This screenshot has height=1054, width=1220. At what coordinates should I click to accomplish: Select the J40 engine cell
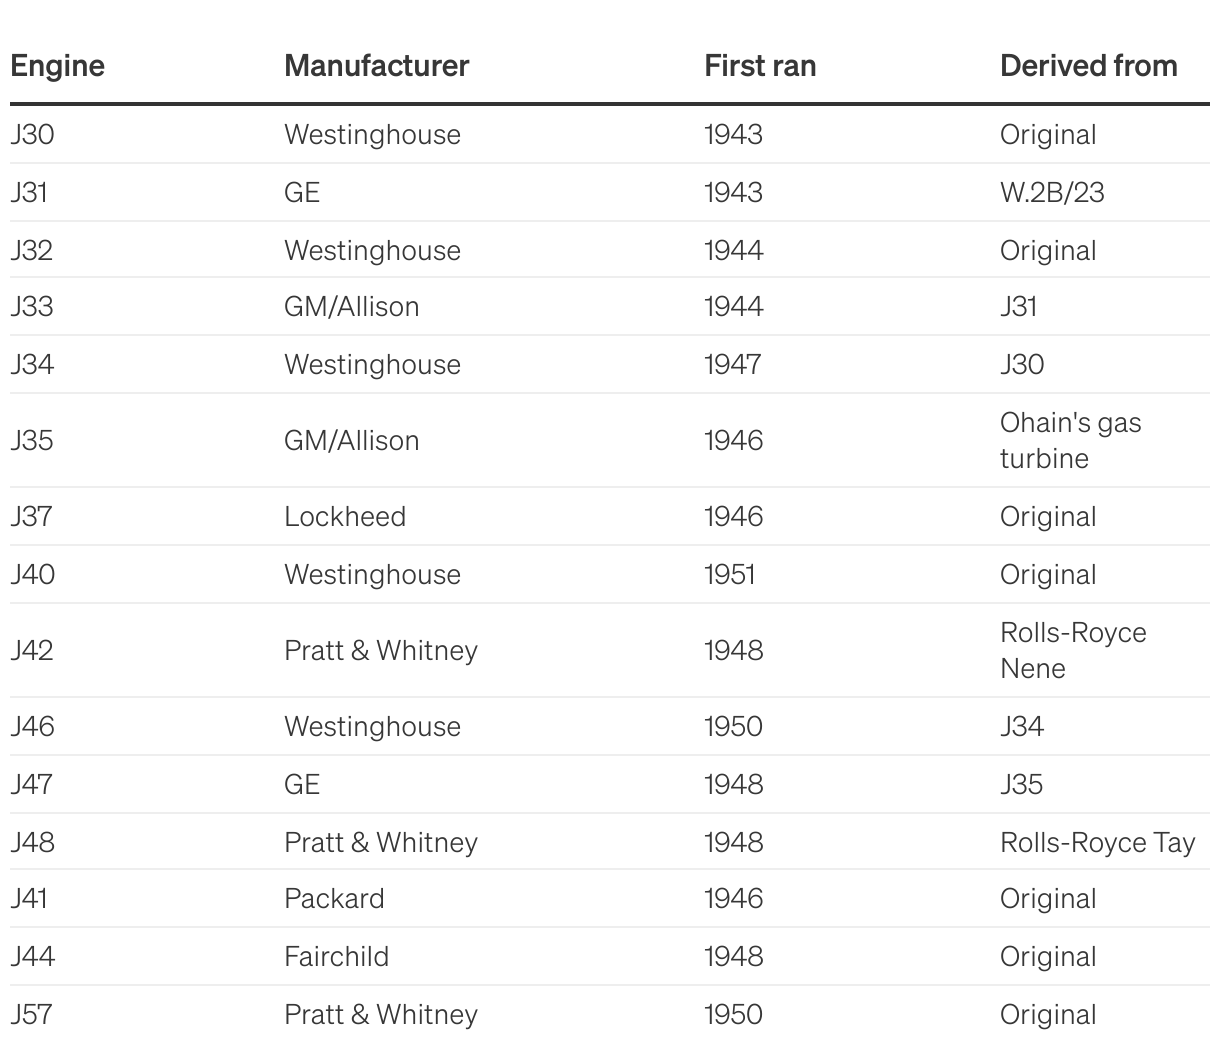pyautogui.click(x=32, y=575)
